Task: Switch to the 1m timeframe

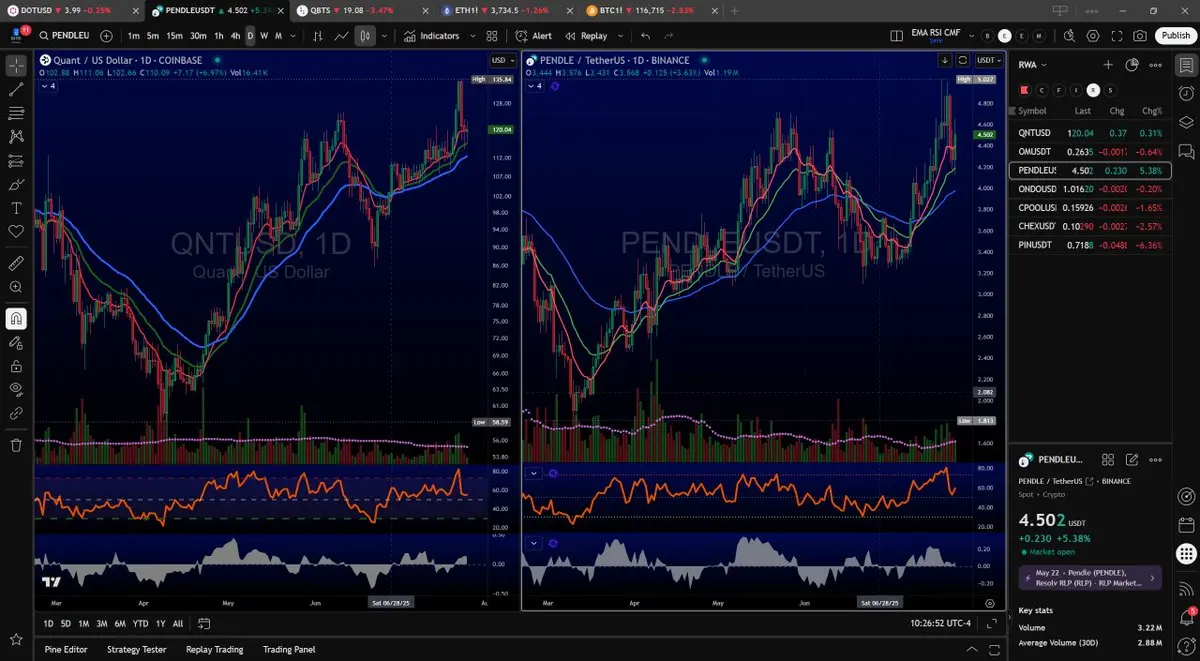Action: pos(133,36)
